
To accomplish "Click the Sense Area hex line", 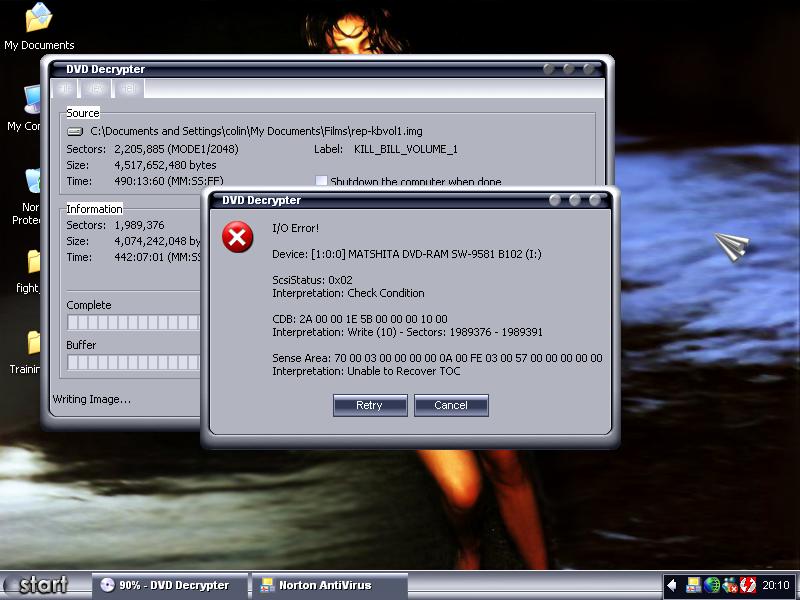I will point(437,358).
